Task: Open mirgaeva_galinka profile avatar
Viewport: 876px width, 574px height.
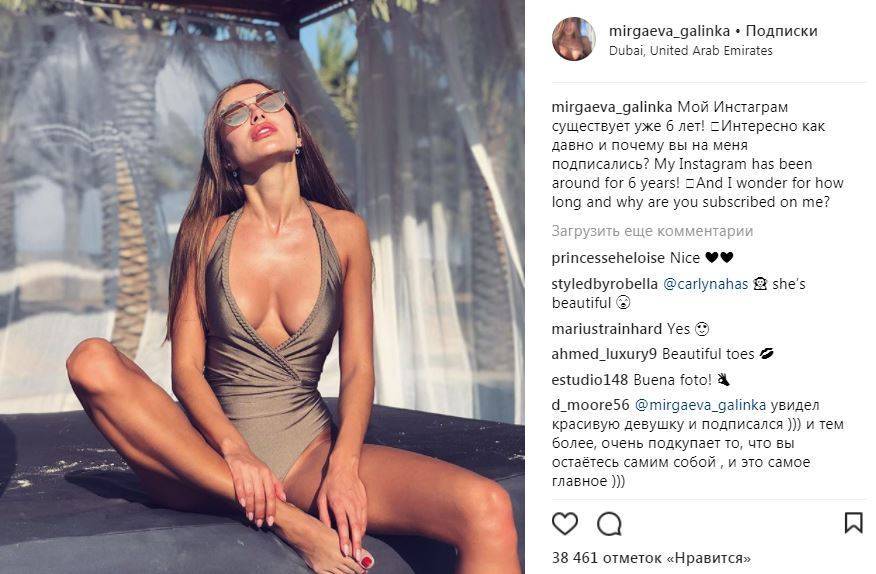Action: 574,39
